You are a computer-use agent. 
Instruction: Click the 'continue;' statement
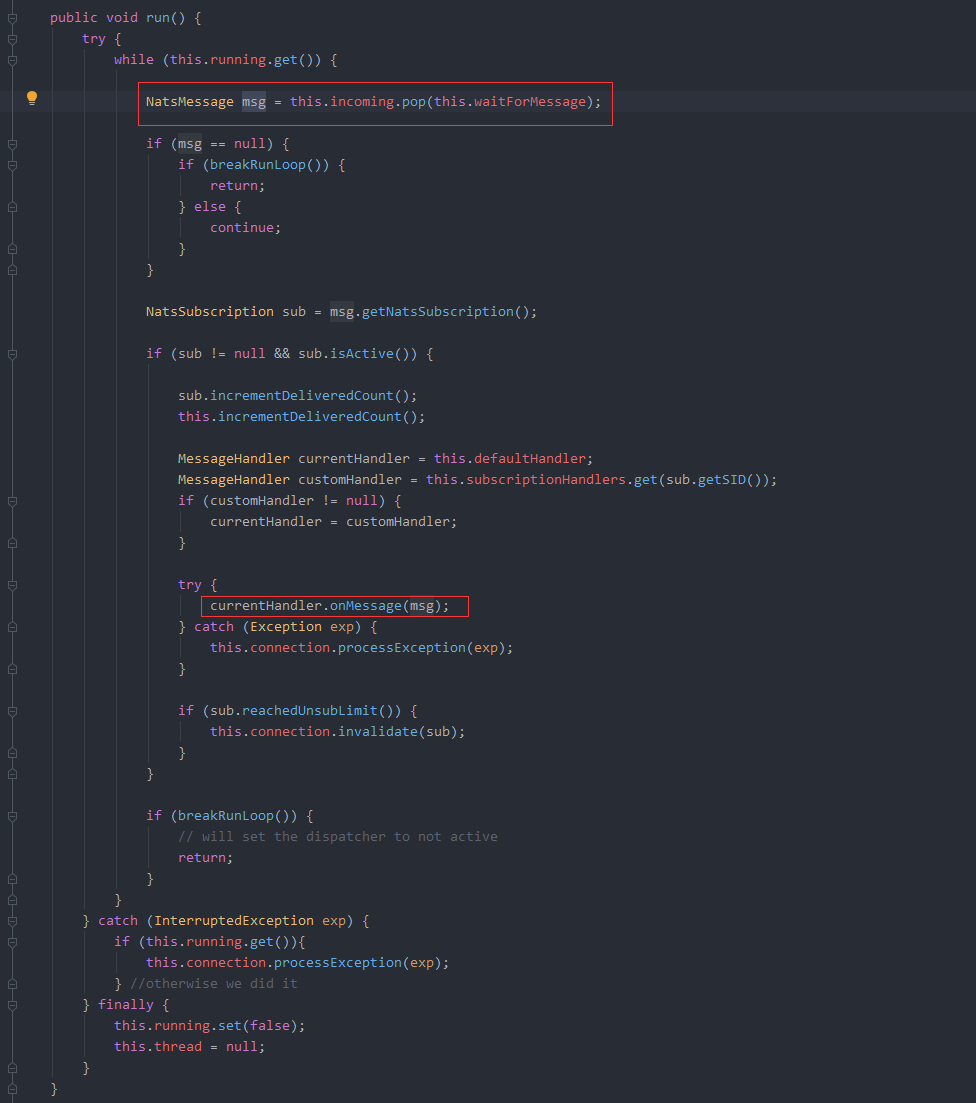[x=245, y=228]
